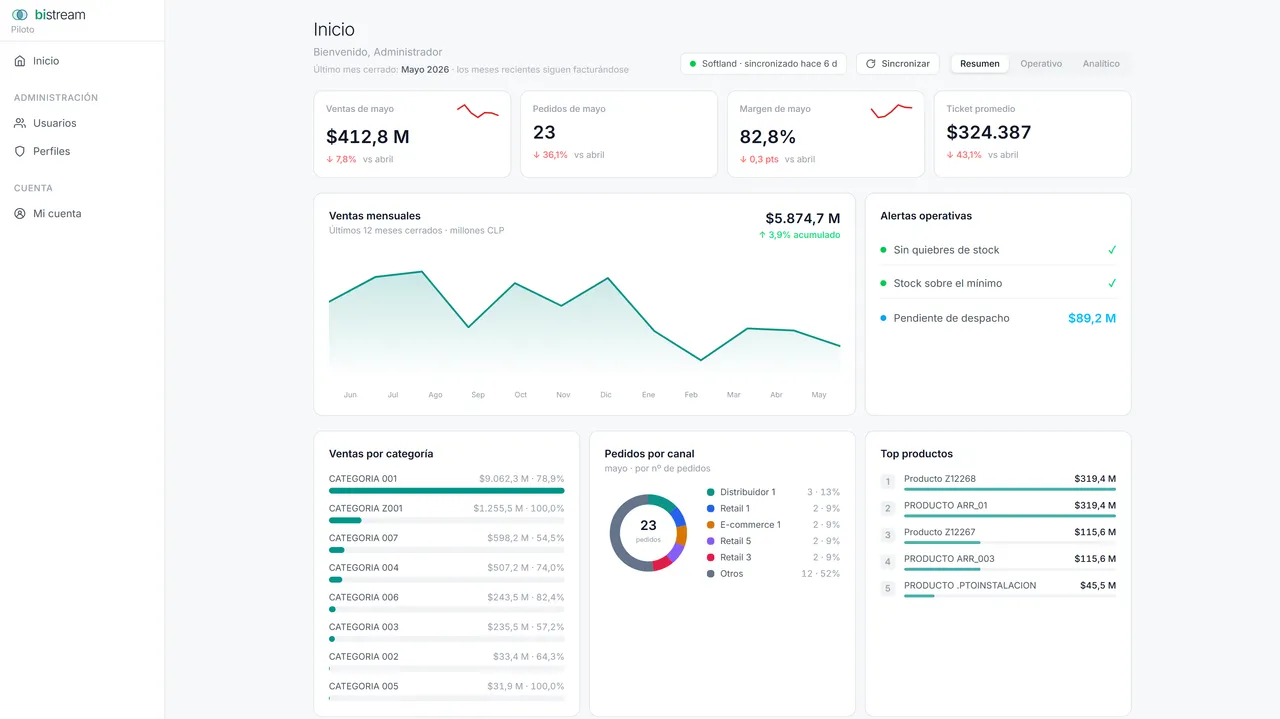1280x719 pixels.
Task: Switch to the Analítico tab
Action: click(1101, 64)
